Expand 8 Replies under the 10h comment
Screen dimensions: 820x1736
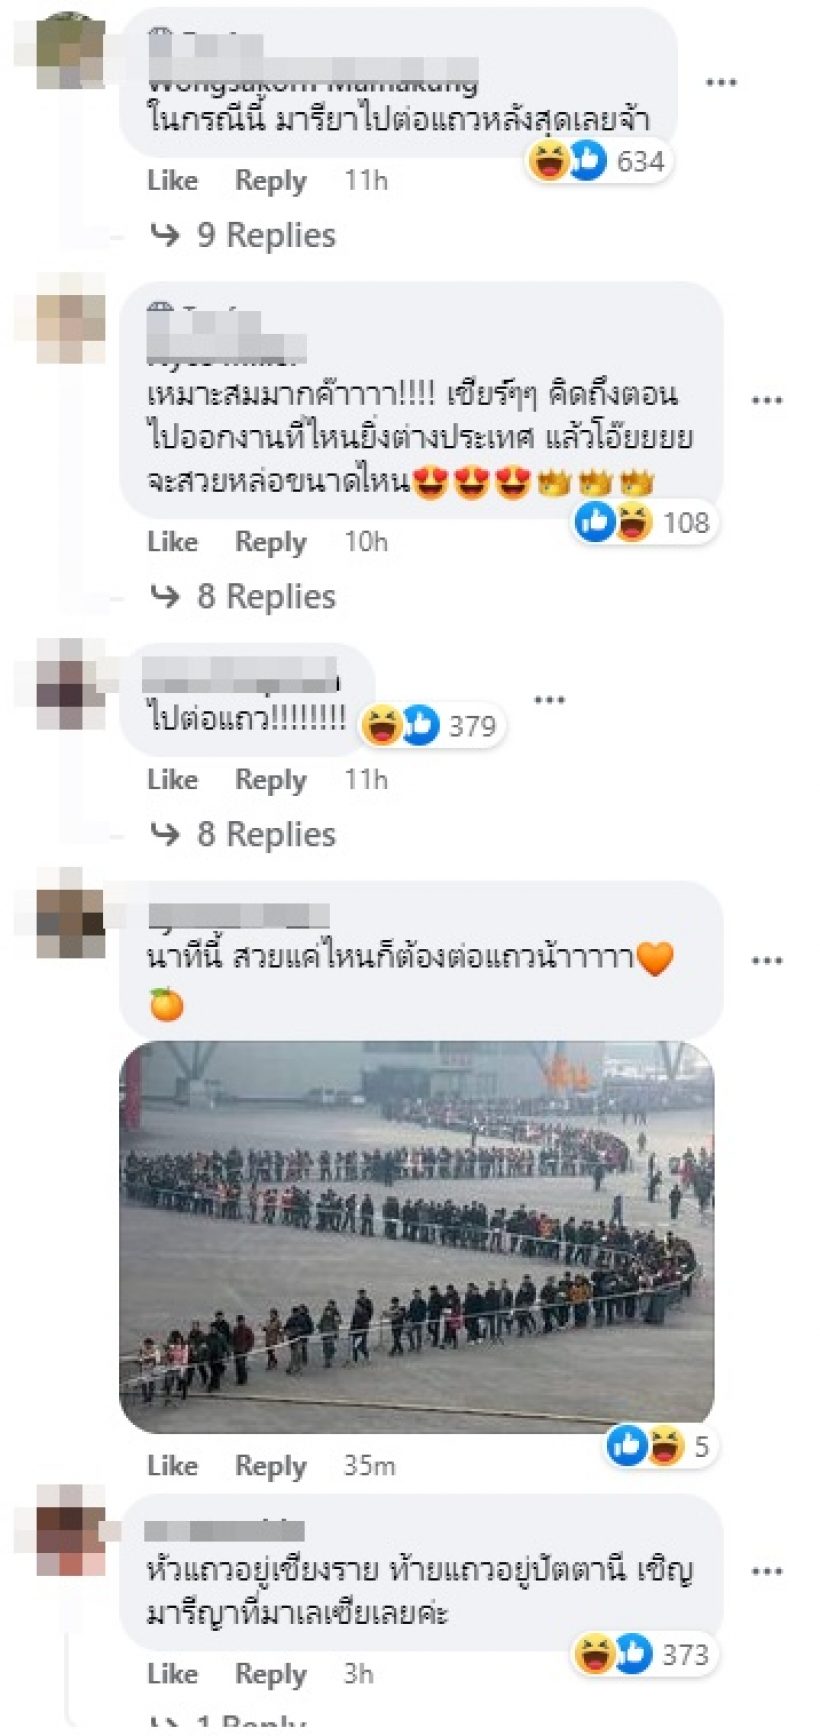(x=243, y=596)
